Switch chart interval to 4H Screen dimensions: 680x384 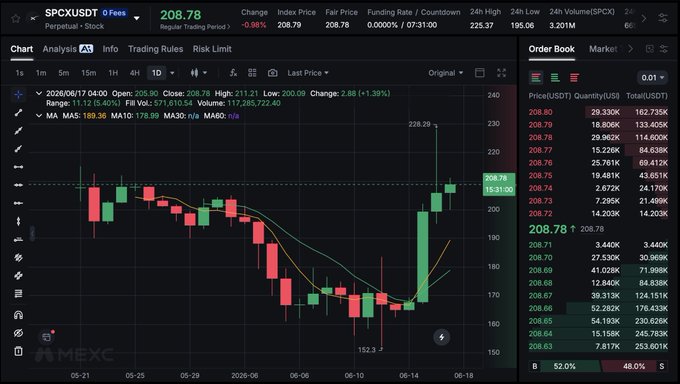click(135, 73)
